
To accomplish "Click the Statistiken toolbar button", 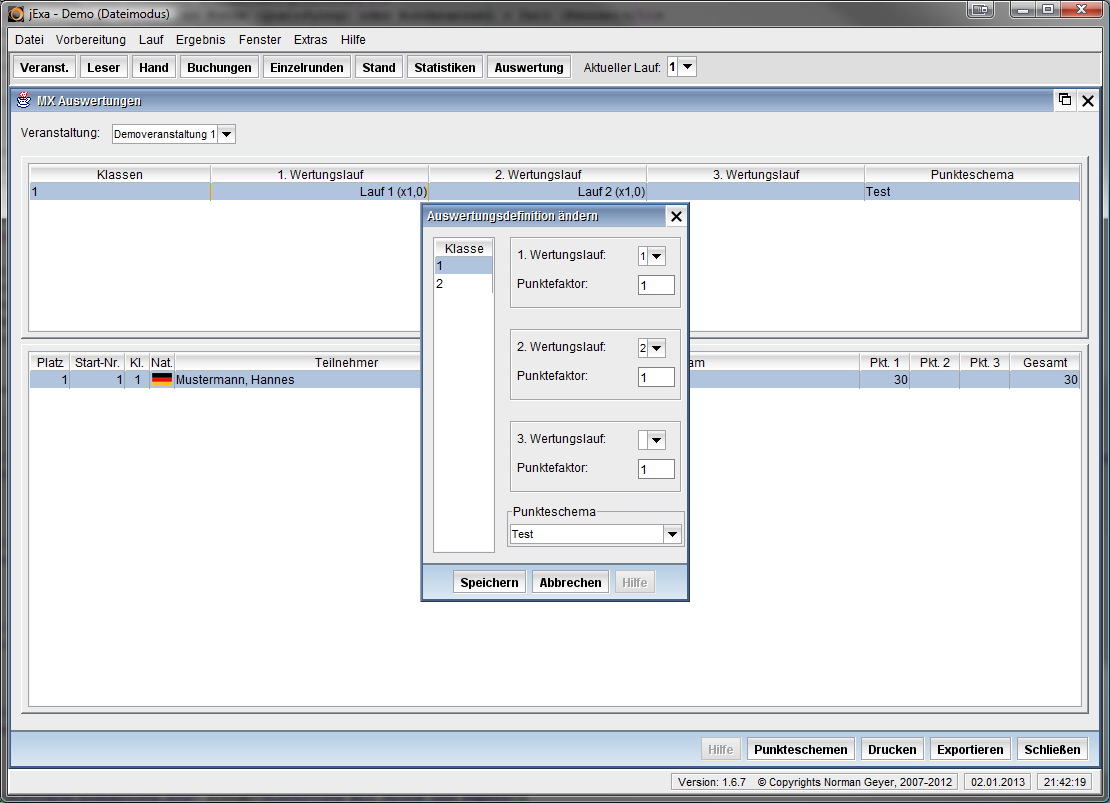I will coord(445,67).
